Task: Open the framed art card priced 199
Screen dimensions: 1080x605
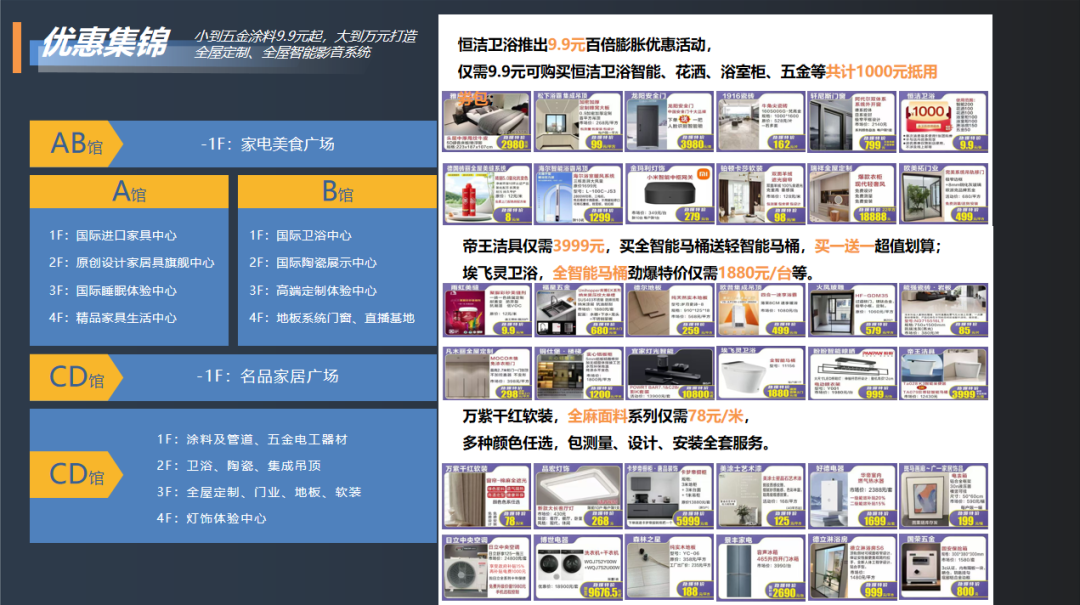Action: coord(944,496)
